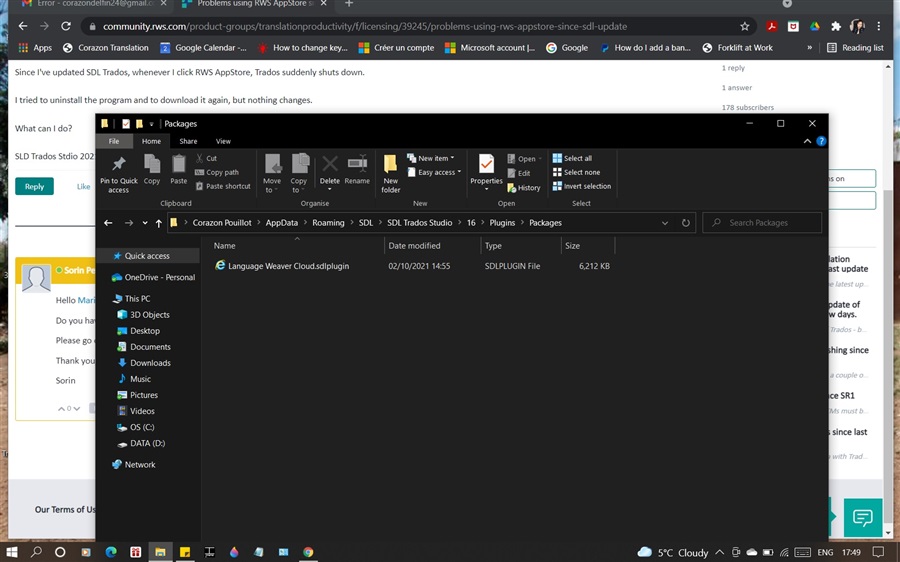
Task: Cut the selected item
Action: click(207, 158)
